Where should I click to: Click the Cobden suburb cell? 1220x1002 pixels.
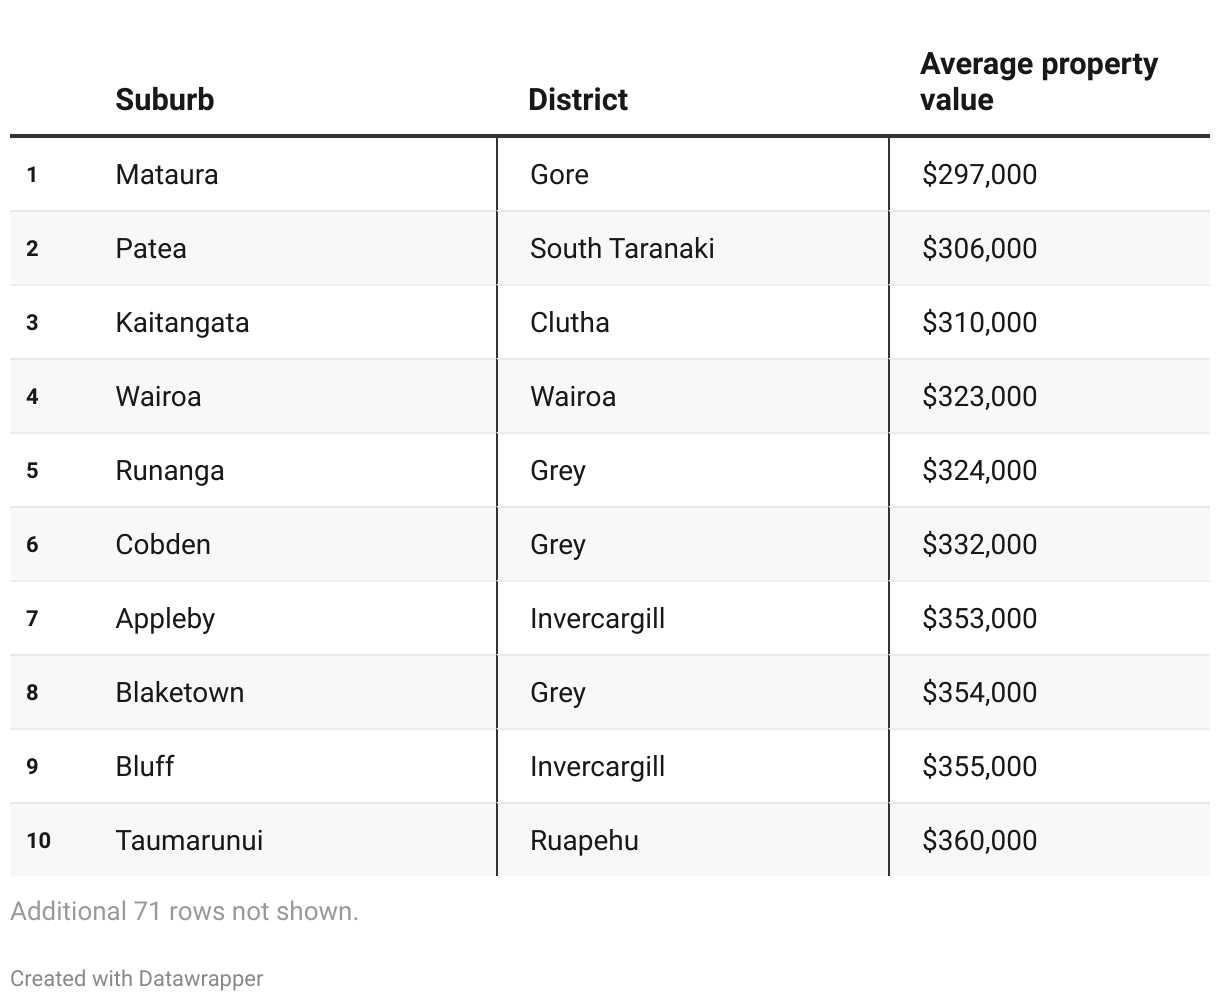[163, 544]
